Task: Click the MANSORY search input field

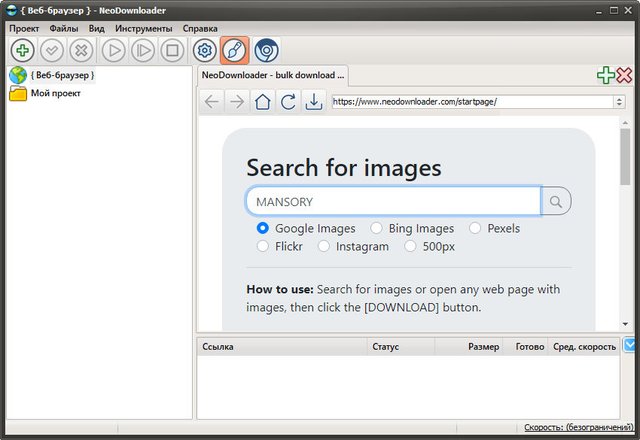Action: 393,201
